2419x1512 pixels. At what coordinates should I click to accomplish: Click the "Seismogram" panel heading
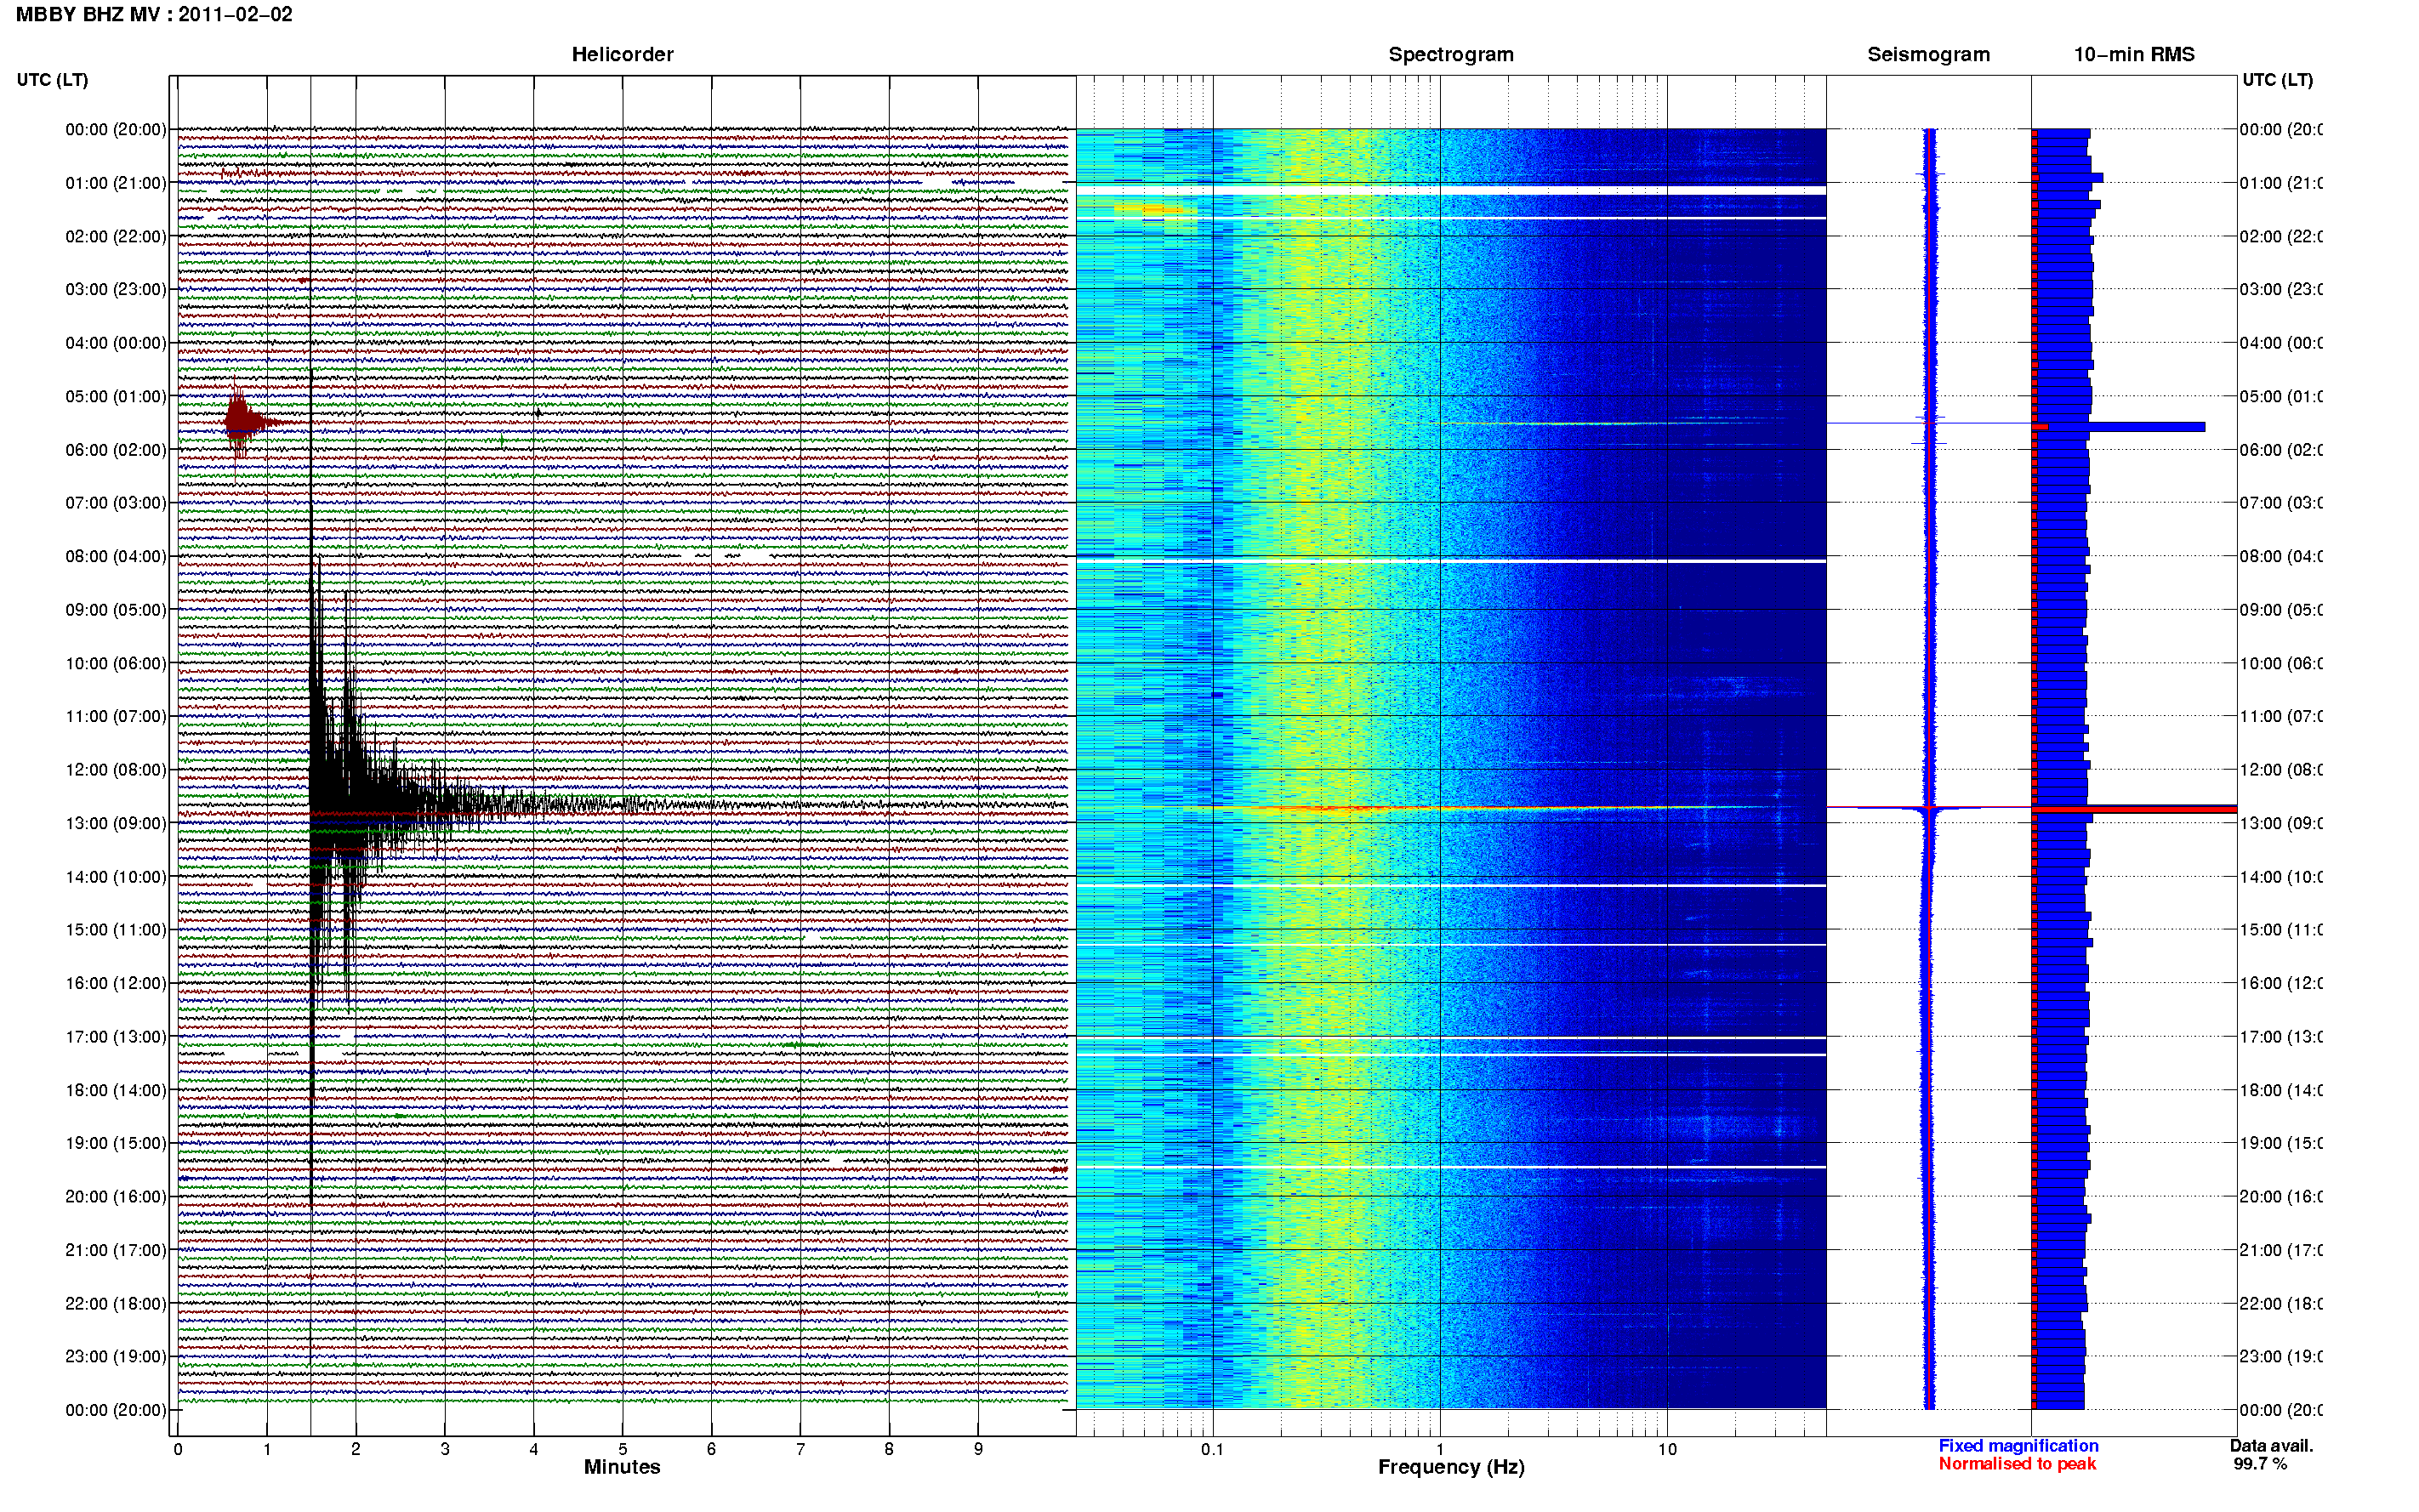(1928, 54)
